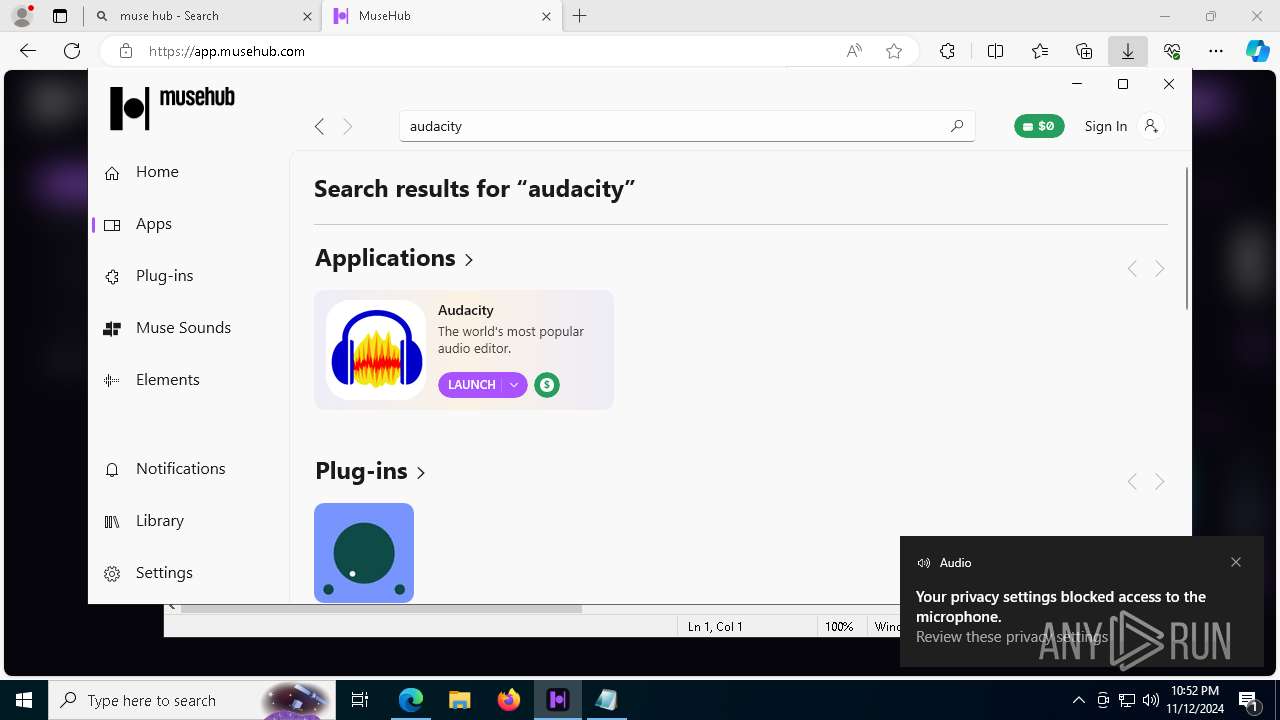Open Firefox from taskbar
This screenshot has width=1280, height=720.
[509, 700]
